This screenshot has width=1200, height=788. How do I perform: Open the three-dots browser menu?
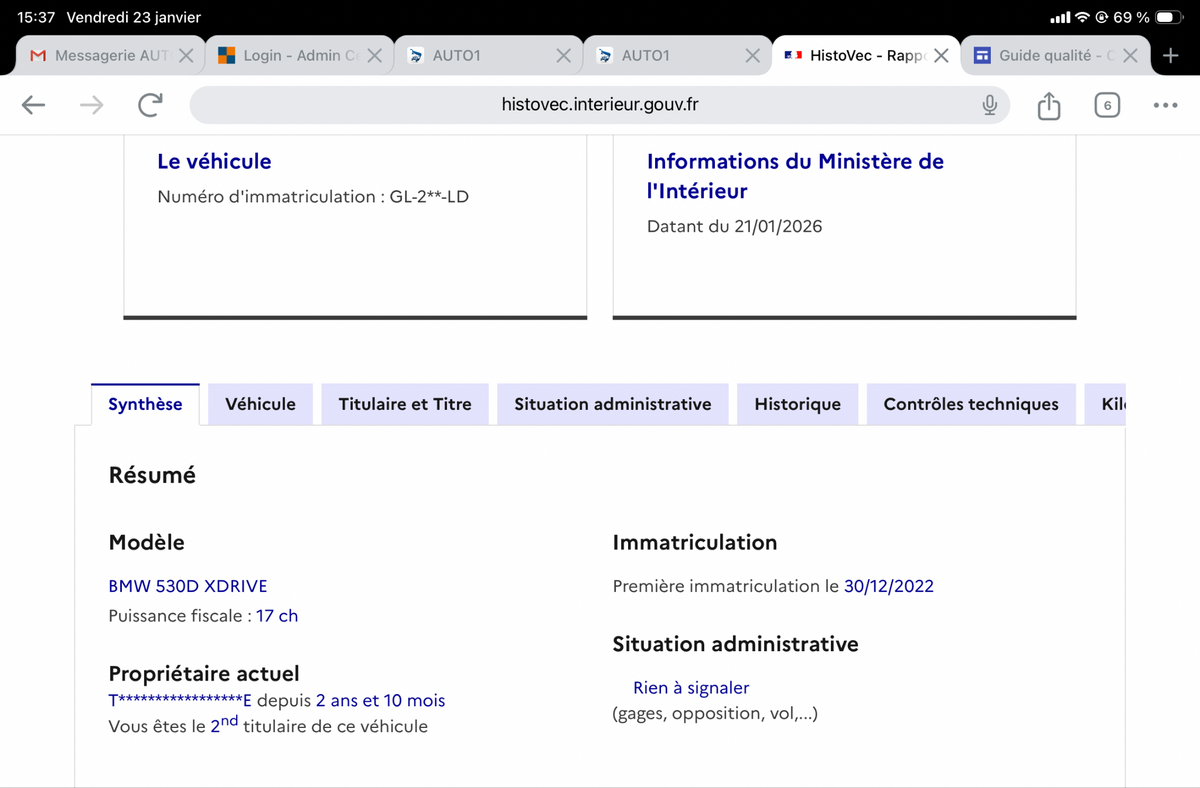pyautogui.click(x=1165, y=105)
